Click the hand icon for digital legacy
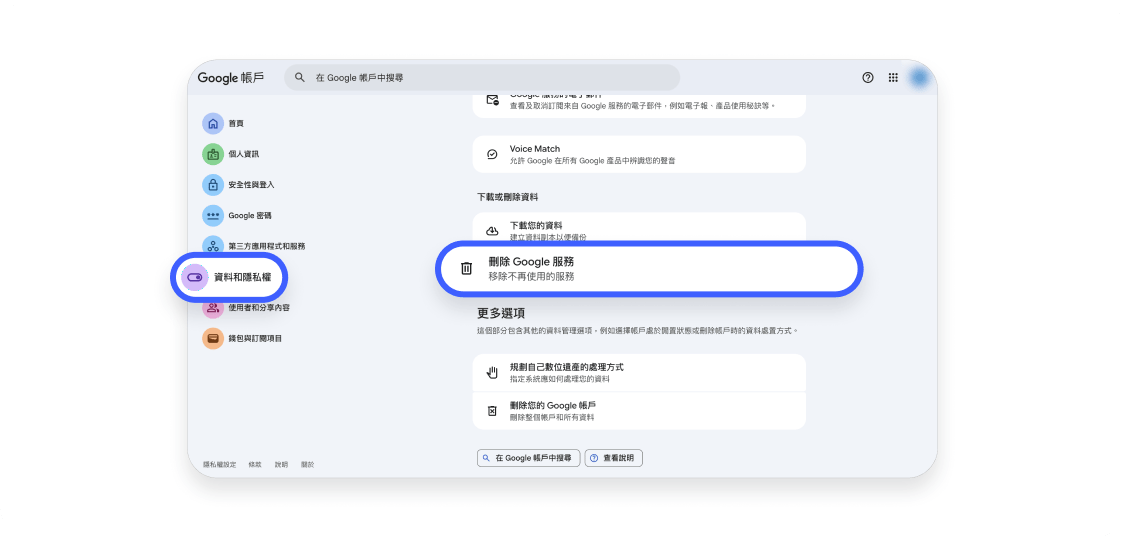1125x538 pixels. pos(492,372)
